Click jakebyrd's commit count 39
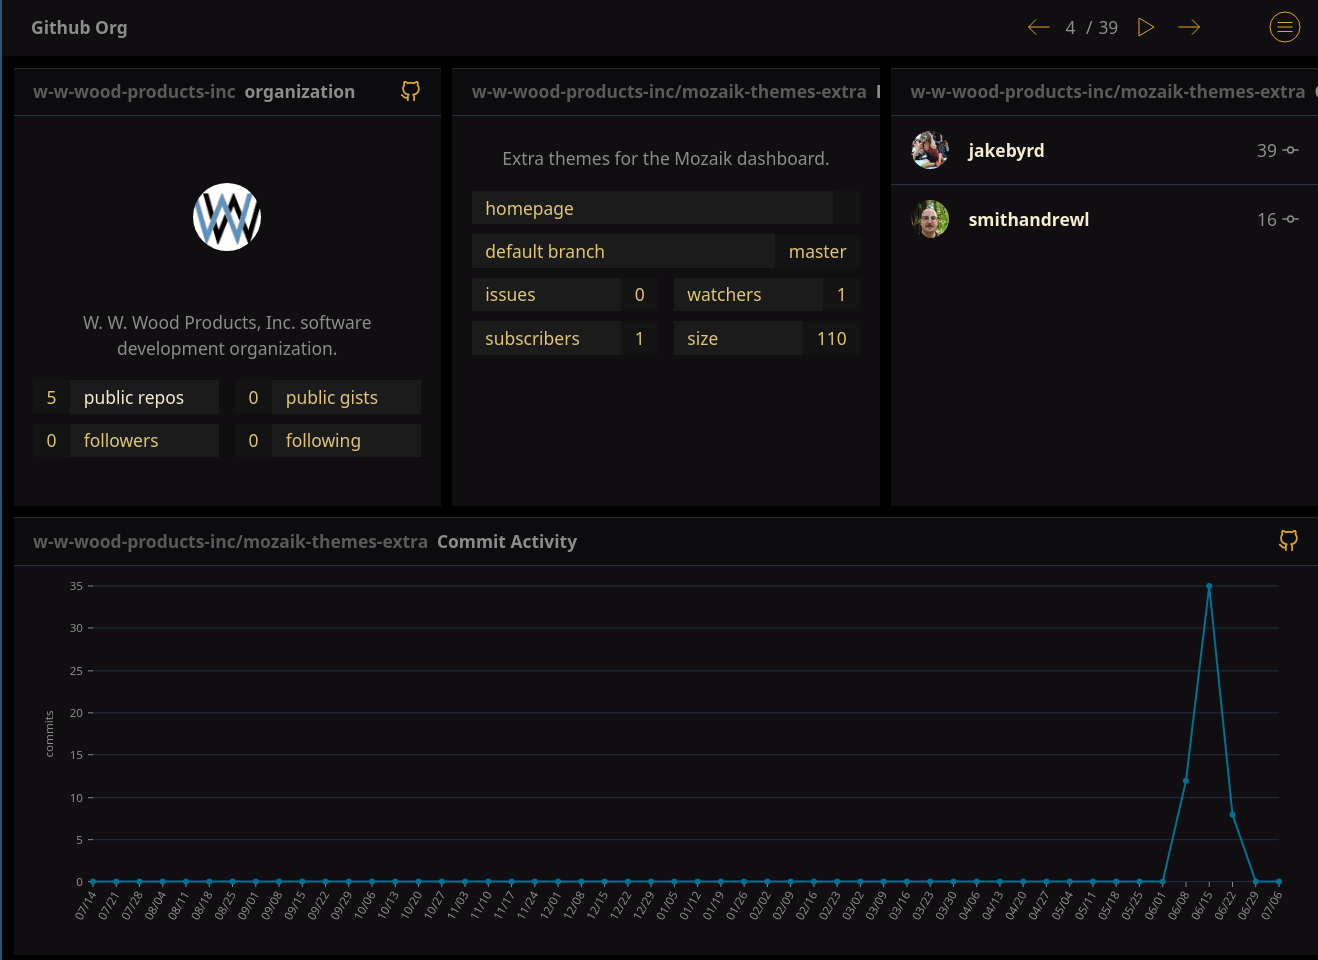This screenshot has height=960, width=1318. [x=1266, y=150]
